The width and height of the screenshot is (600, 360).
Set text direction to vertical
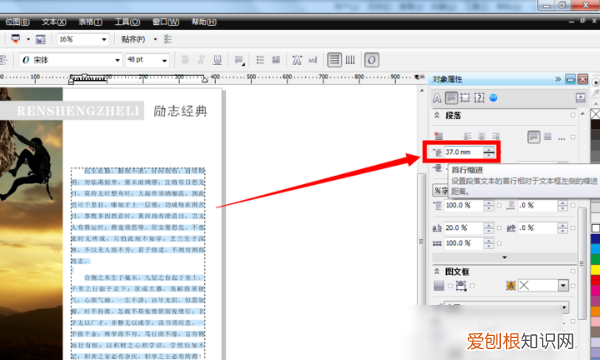[350, 60]
